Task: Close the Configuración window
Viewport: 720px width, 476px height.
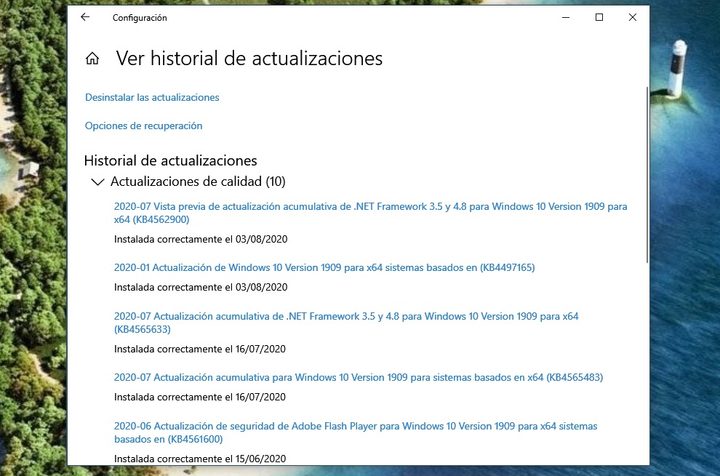Action: point(632,17)
